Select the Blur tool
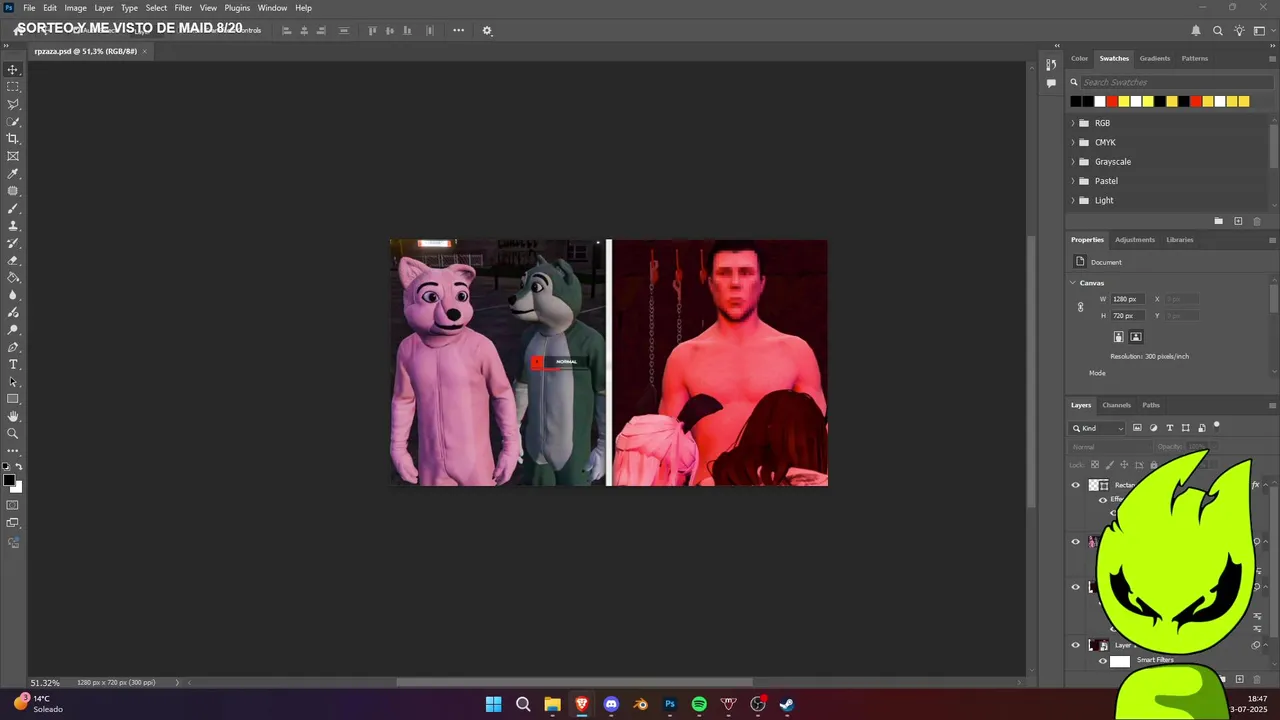 [13, 295]
